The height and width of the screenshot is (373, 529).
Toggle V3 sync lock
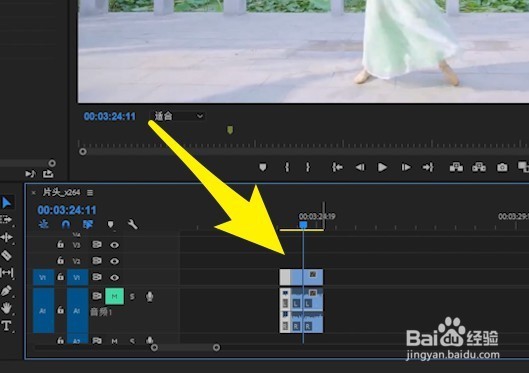tap(97, 244)
